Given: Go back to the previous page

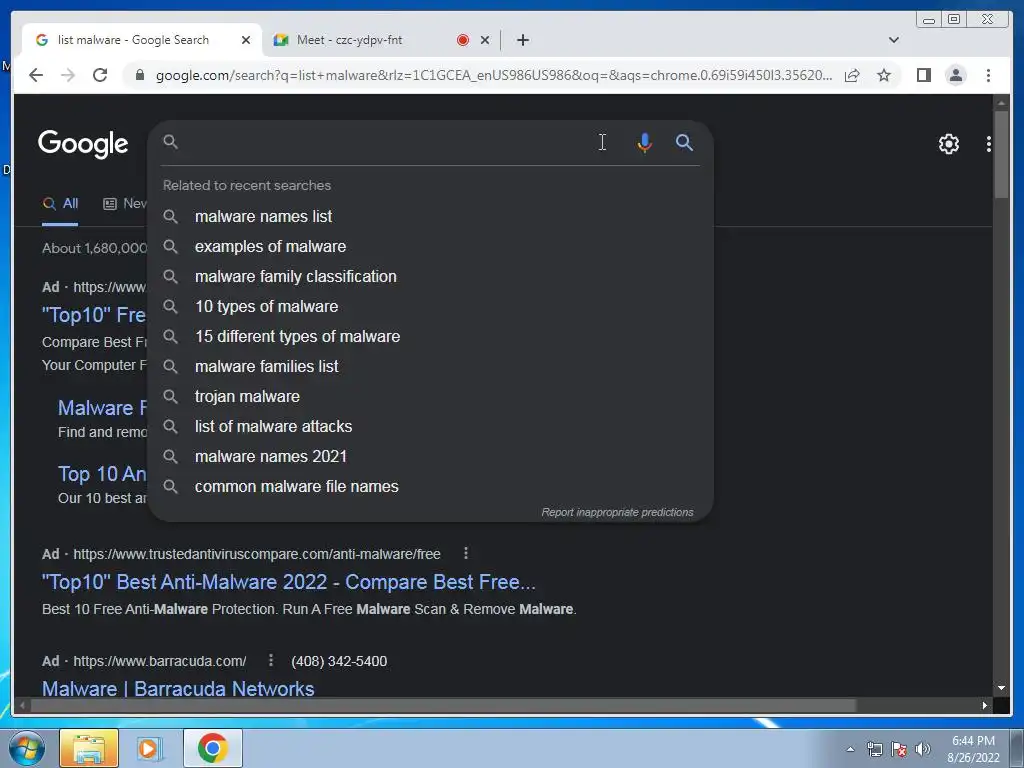Looking at the screenshot, I should 36,75.
